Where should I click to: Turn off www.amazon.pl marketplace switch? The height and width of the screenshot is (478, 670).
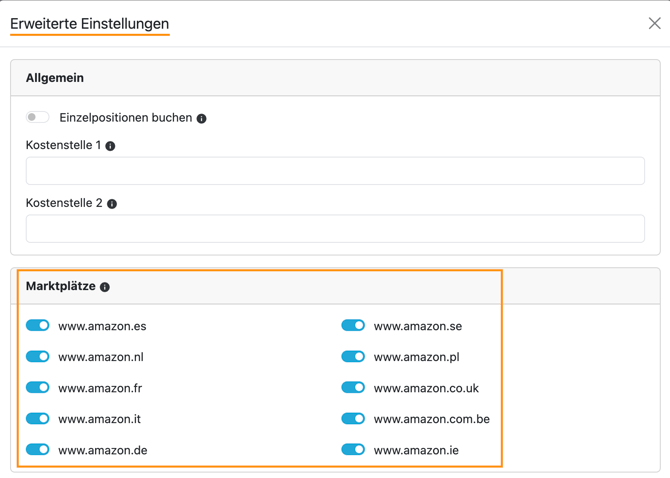353,356
